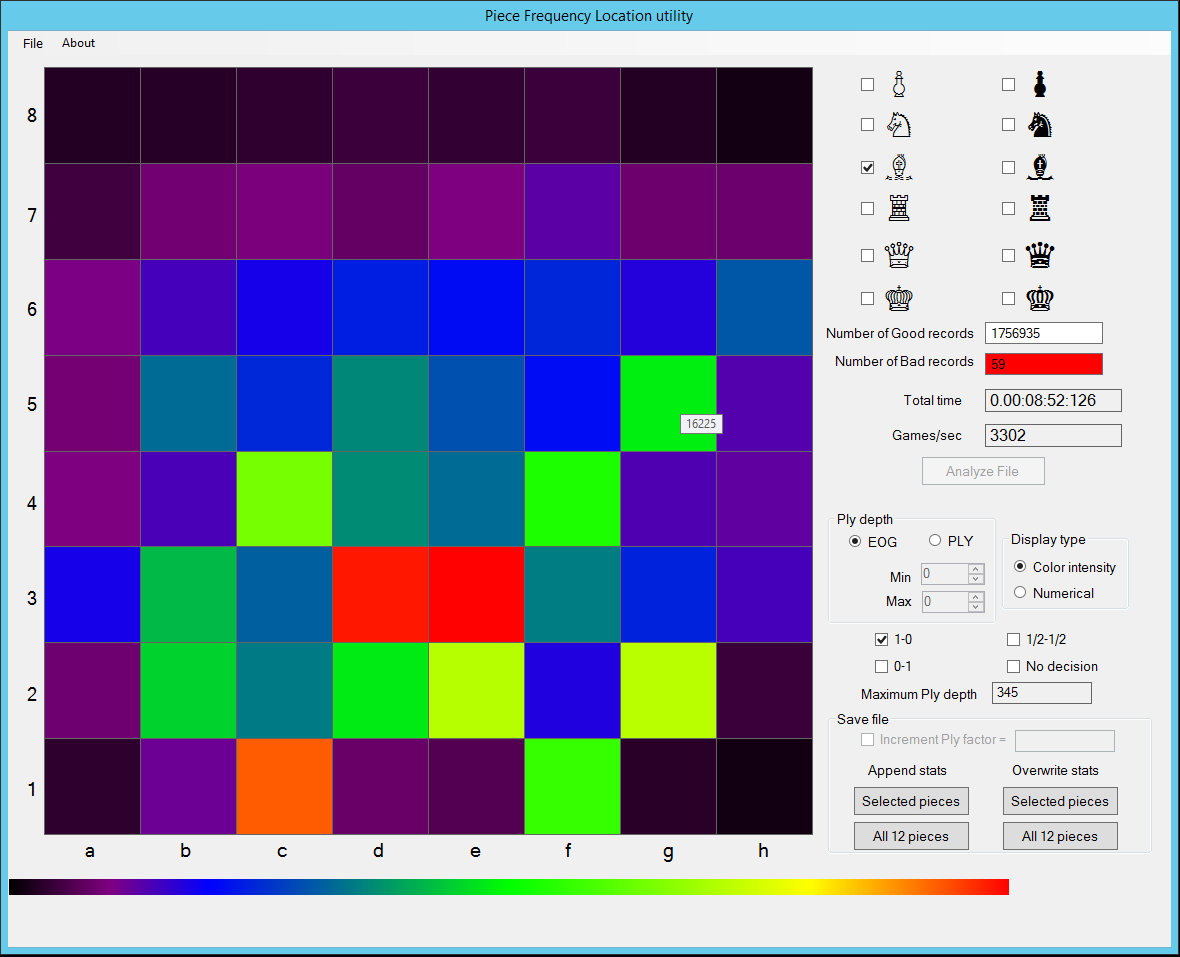Click Append stats Selected pieces button
The height and width of the screenshot is (957, 1180).
(x=911, y=801)
